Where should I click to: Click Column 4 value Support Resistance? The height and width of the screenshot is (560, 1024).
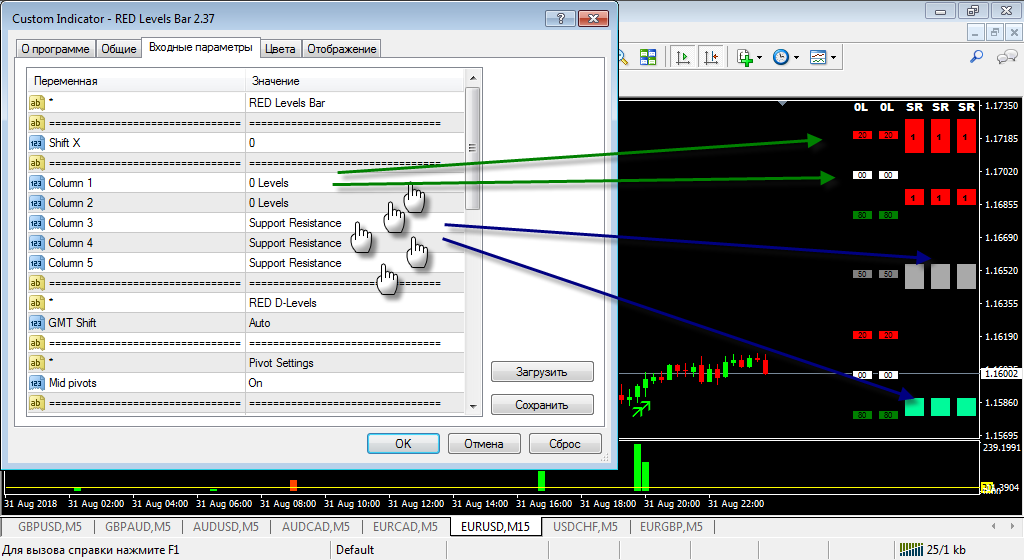pos(295,243)
